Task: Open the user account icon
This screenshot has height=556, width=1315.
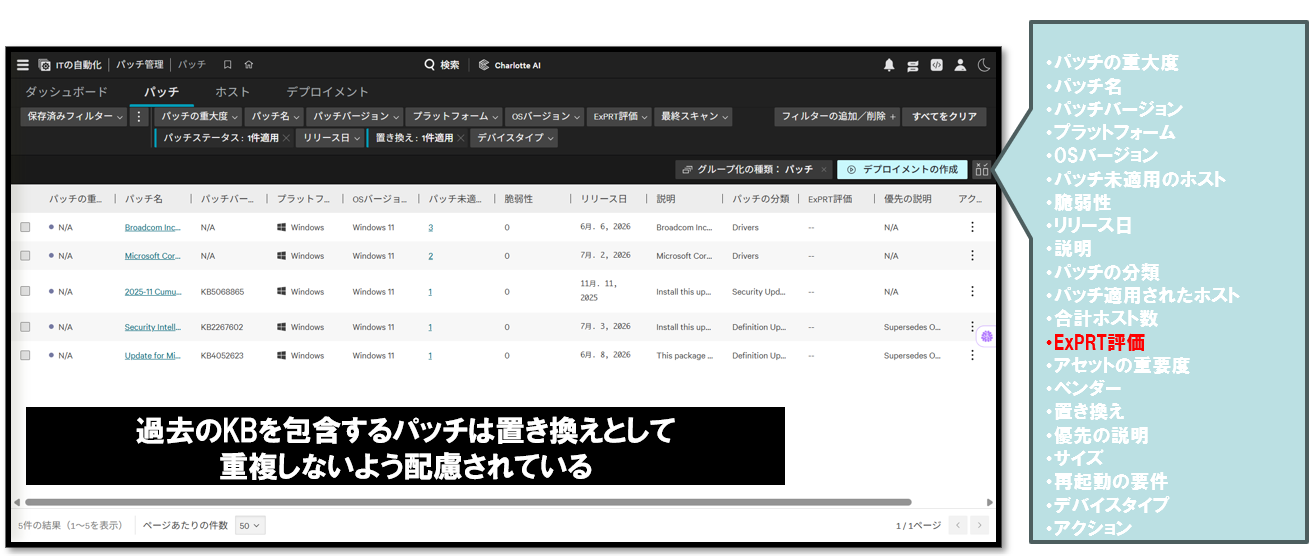Action: pos(960,65)
